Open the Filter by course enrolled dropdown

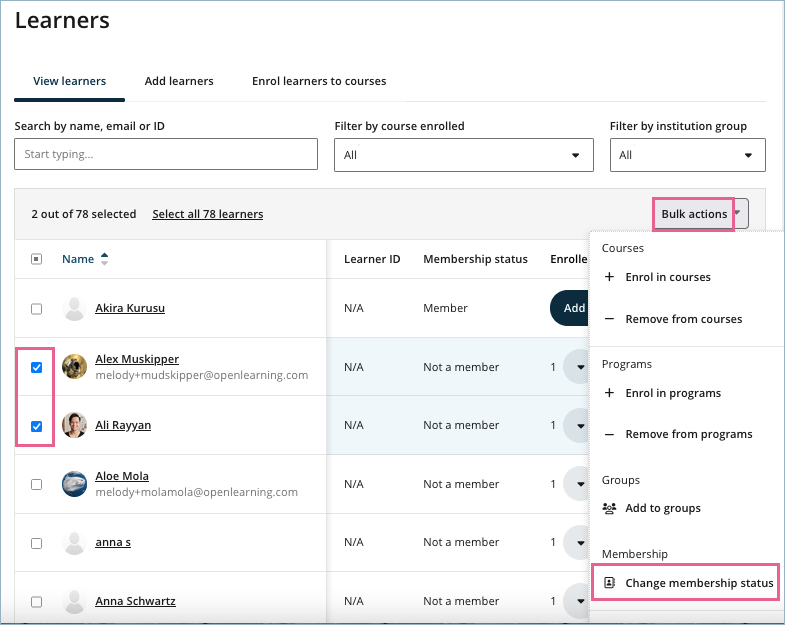tap(463, 155)
